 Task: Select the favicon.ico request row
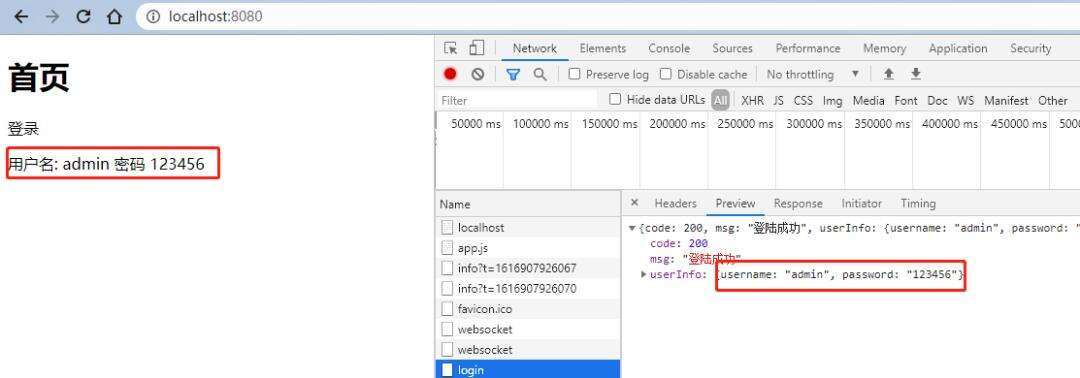click(528, 309)
